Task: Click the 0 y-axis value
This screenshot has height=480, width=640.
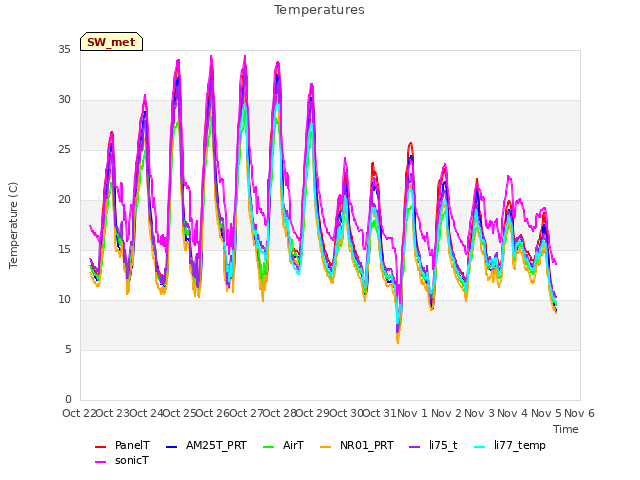Action: pos(68,400)
